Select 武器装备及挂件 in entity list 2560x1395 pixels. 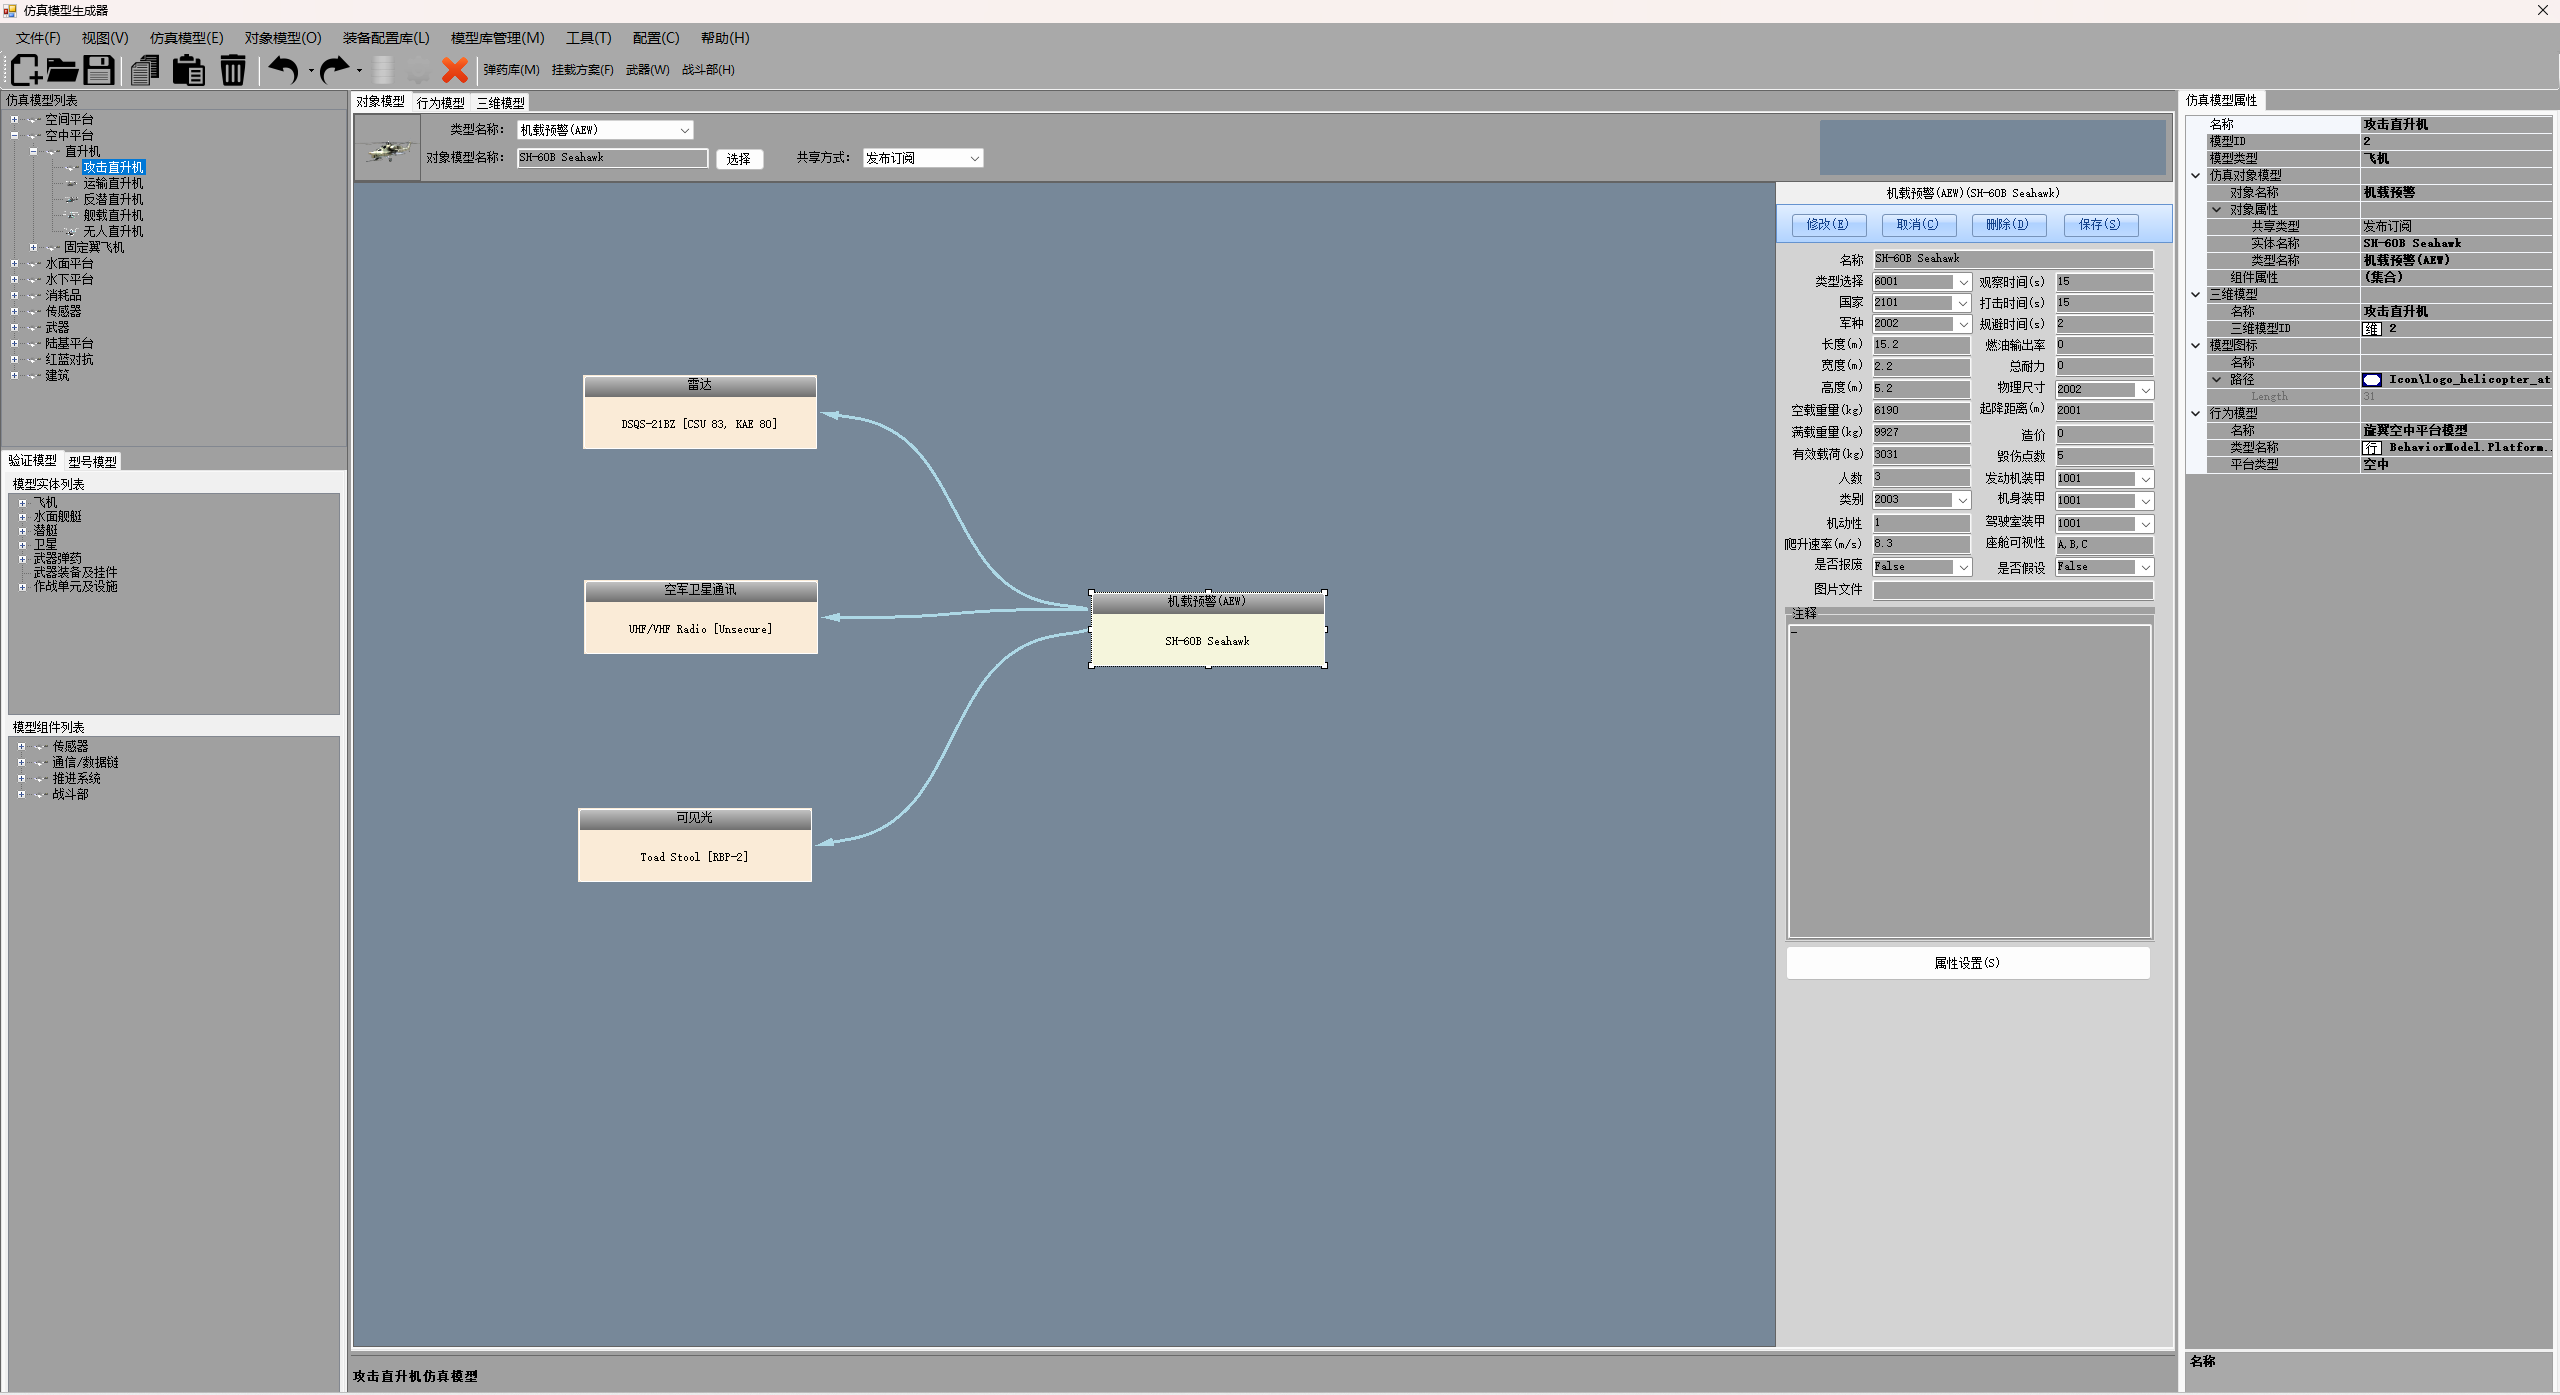76,573
